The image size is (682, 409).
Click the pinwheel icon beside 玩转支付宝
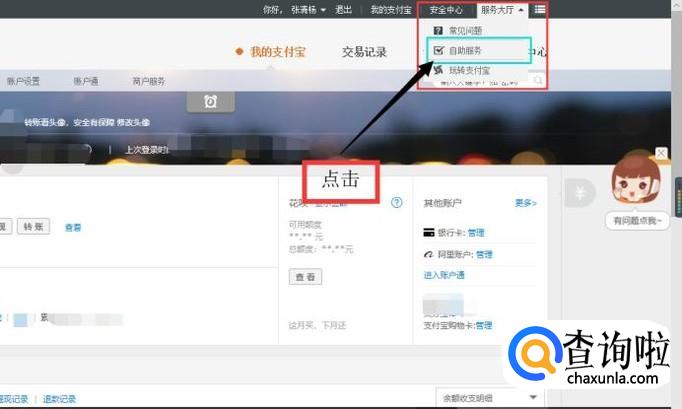pyautogui.click(x=438, y=70)
